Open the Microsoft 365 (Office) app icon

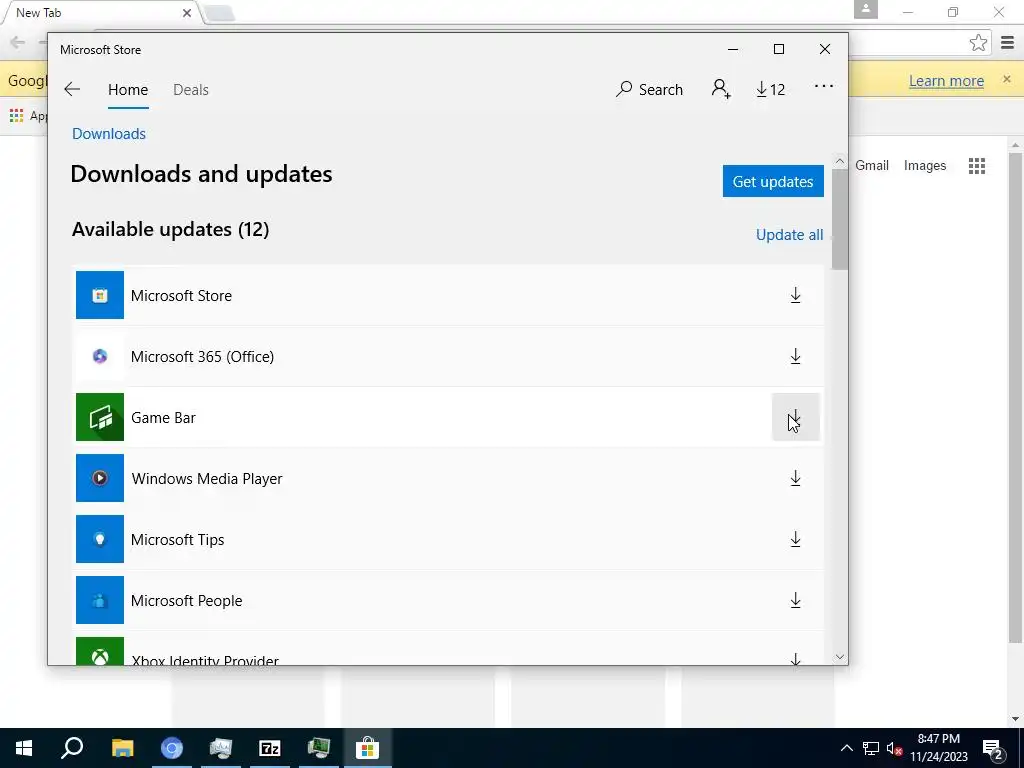pyautogui.click(x=100, y=357)
